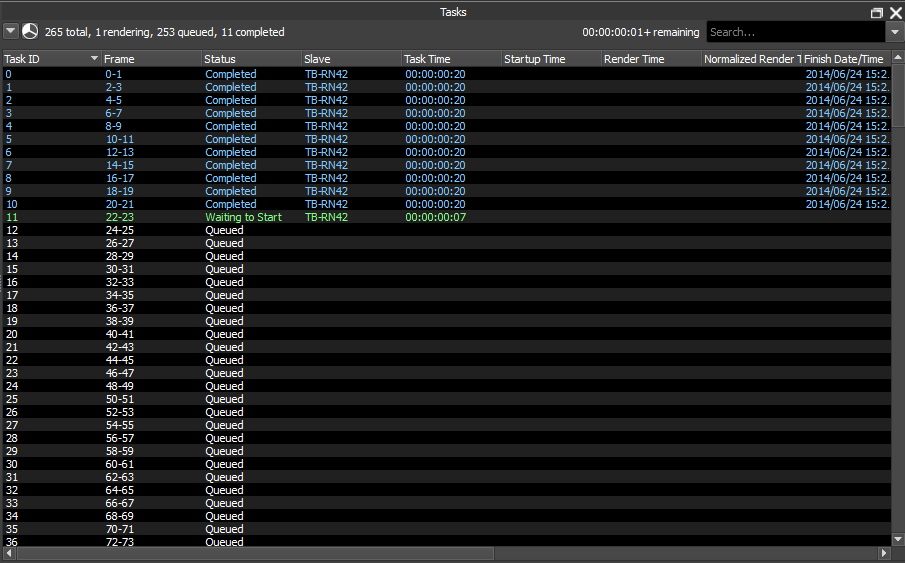
Task: Float the Tasks panel with the undock icon
Action: 877,13
